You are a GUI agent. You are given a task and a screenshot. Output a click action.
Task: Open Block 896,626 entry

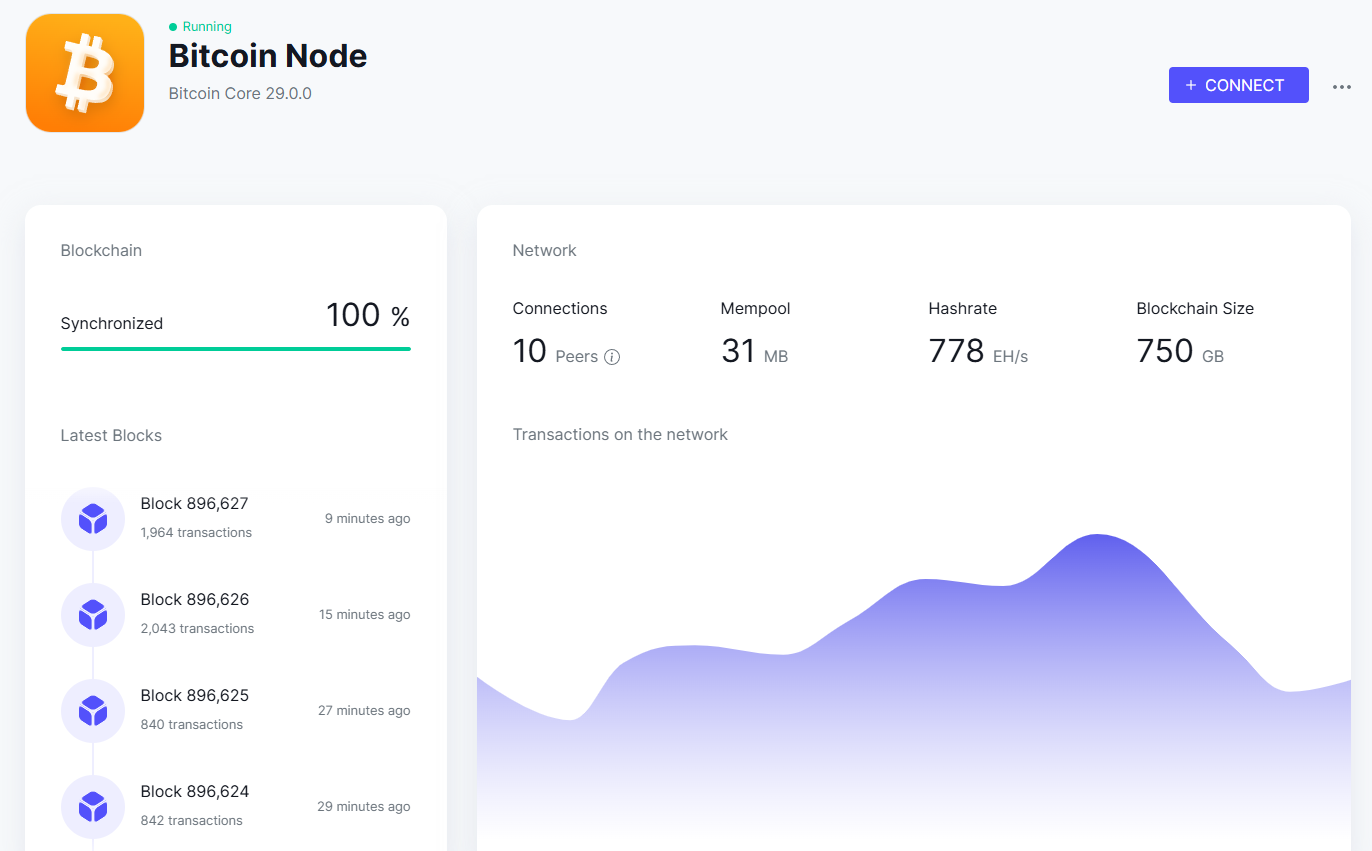194,599
